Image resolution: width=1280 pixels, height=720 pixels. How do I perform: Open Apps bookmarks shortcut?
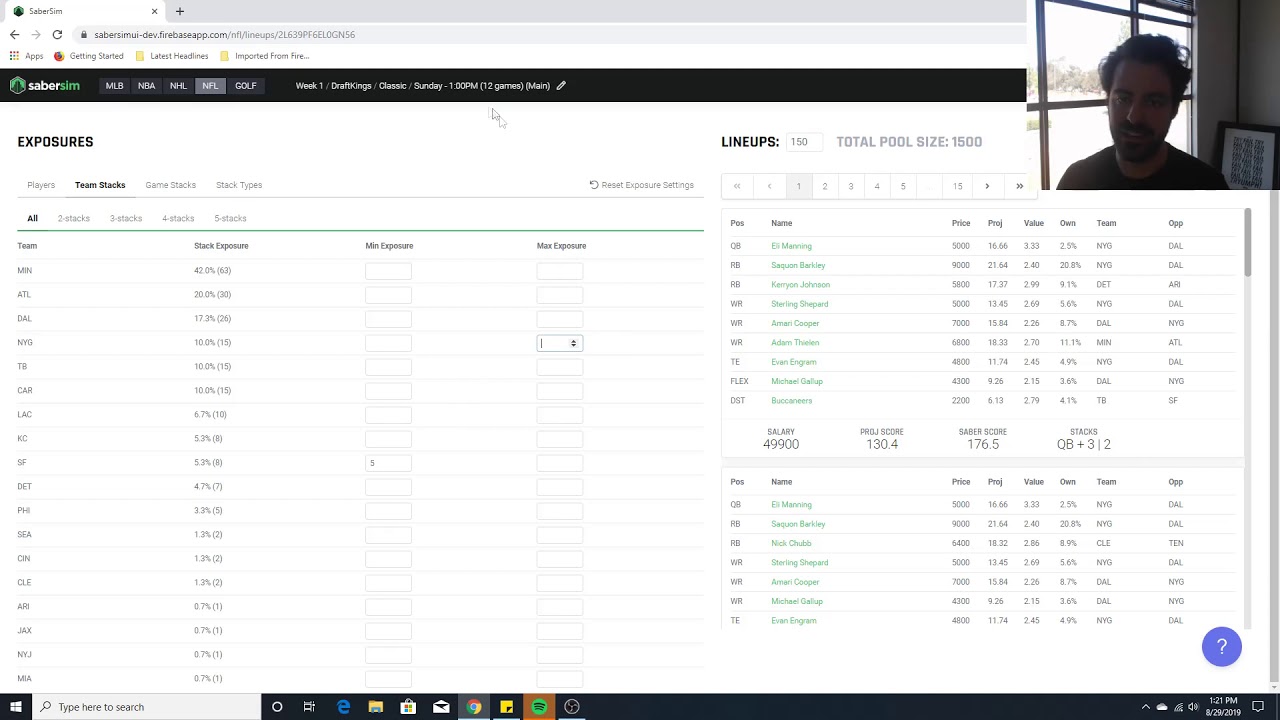27,56
